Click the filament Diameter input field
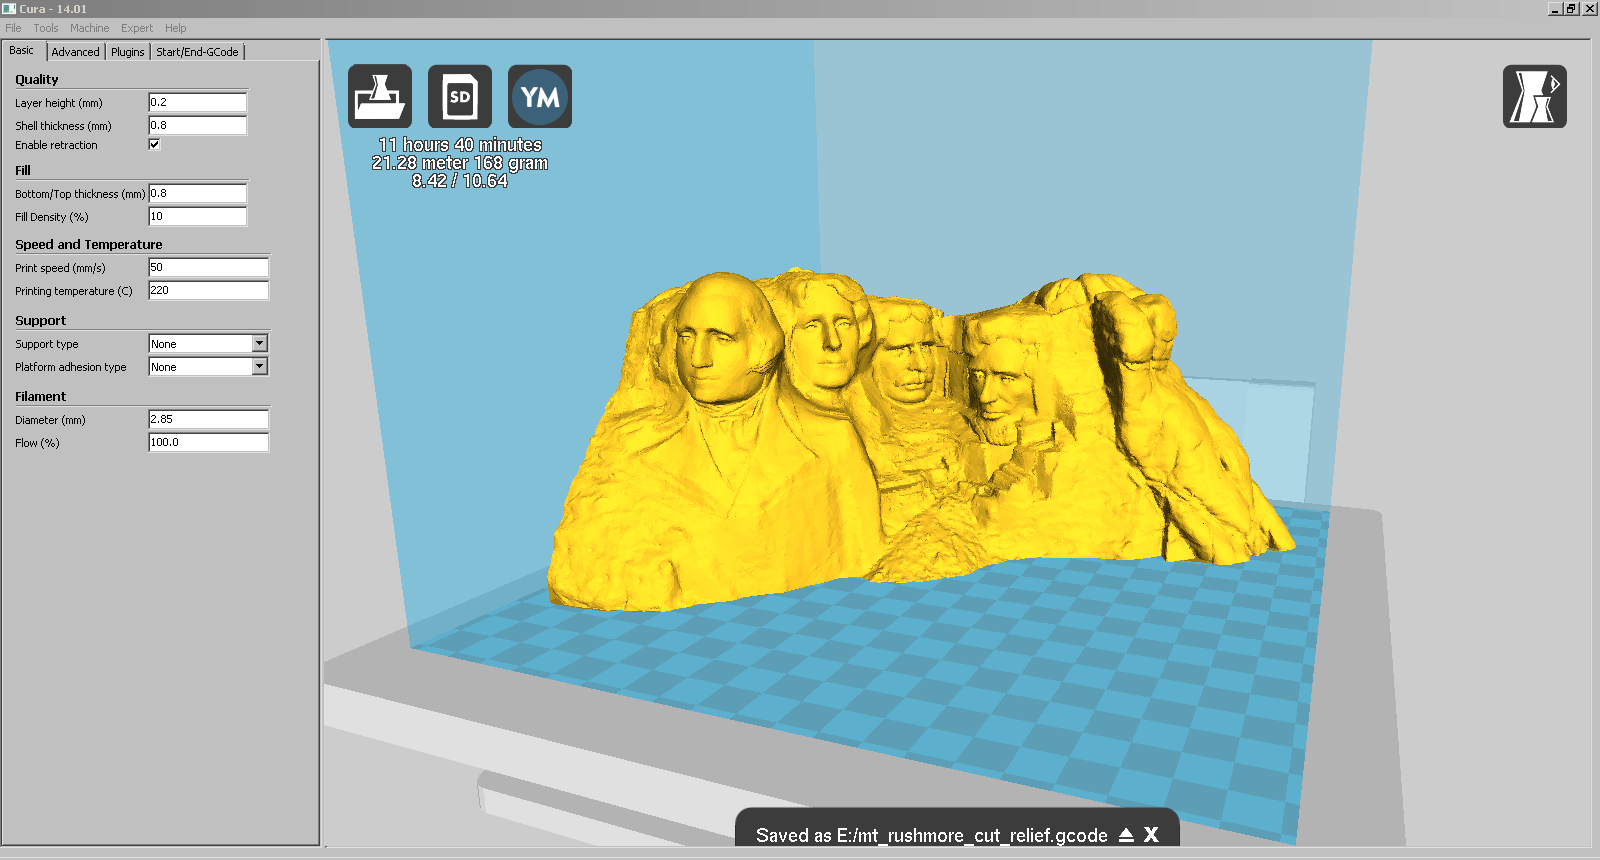The height and width of the screenshot is (860, 1600). [x=209, y=419]
